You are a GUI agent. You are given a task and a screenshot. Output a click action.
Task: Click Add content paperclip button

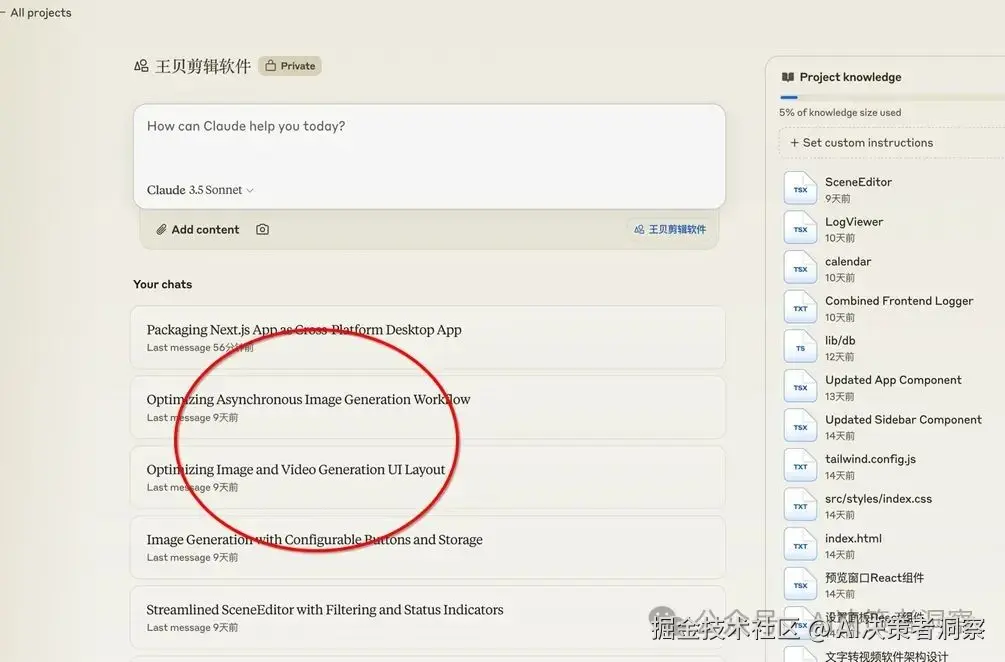pyautogui.click(x=197, y=229)
